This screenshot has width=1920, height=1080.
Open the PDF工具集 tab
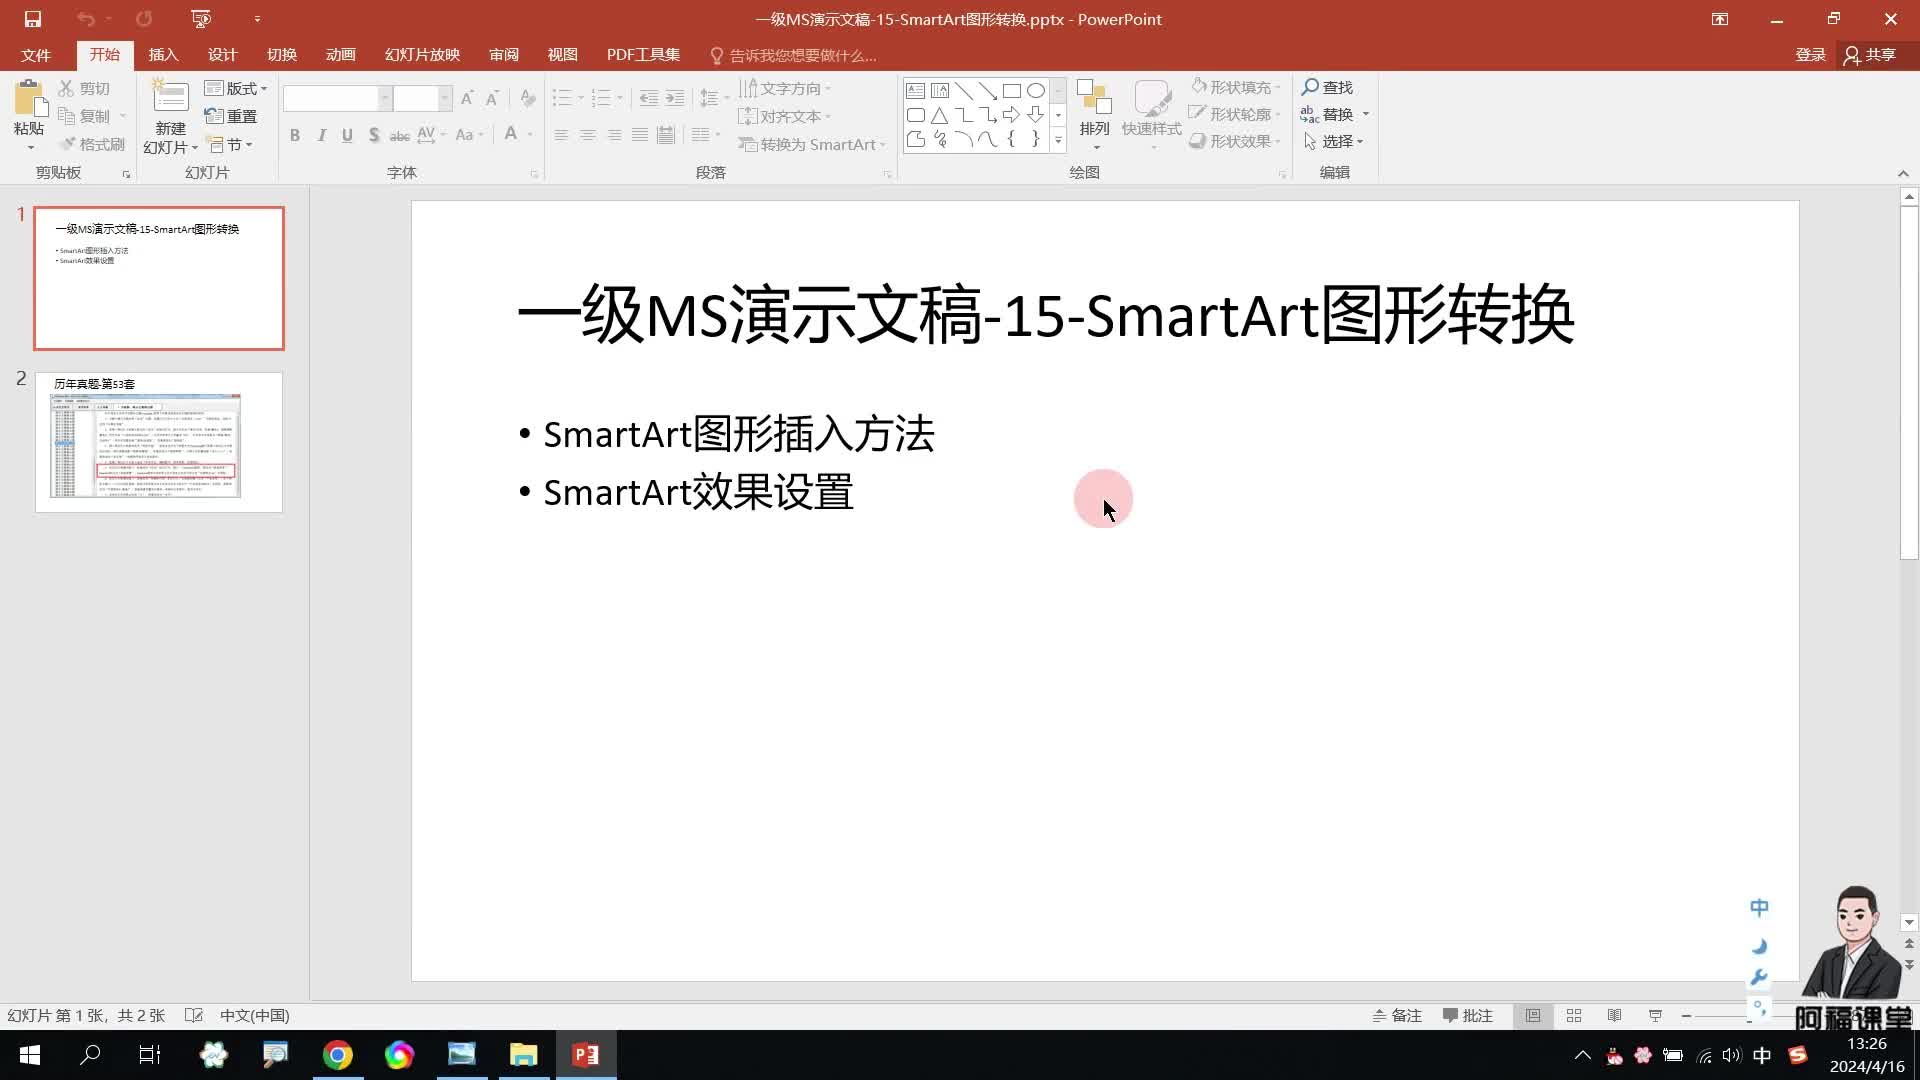[643, 55]
